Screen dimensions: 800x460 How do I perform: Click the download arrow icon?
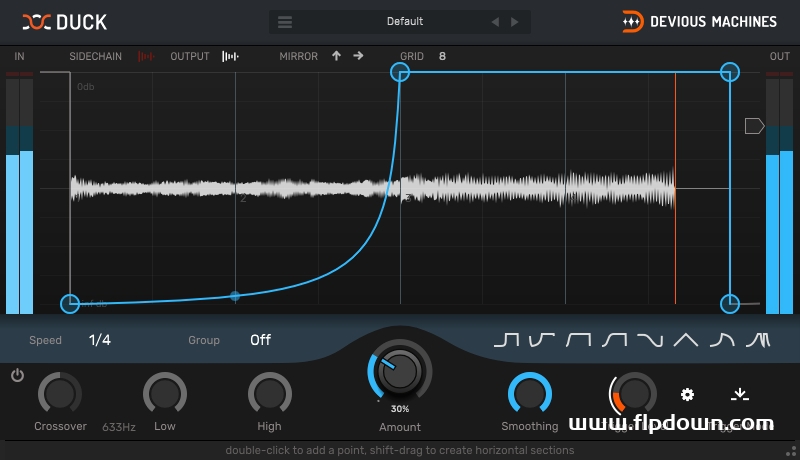[x=739, y=395]
